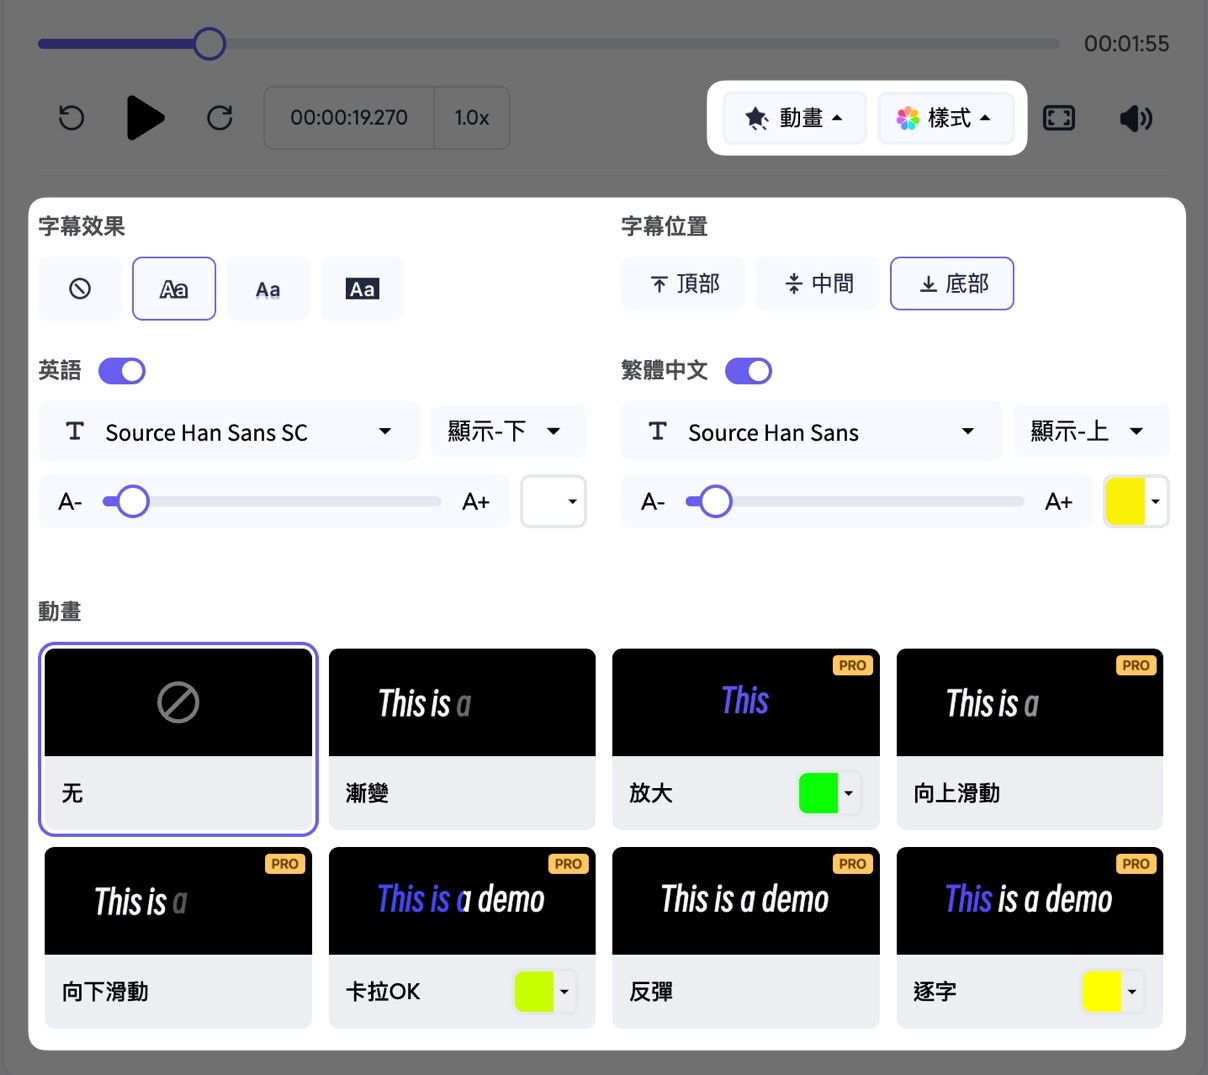The height and width of the screenshot is (1075, 1208).
Task: Click PRO badge on 反彈 card
Action: pos(852,864)
